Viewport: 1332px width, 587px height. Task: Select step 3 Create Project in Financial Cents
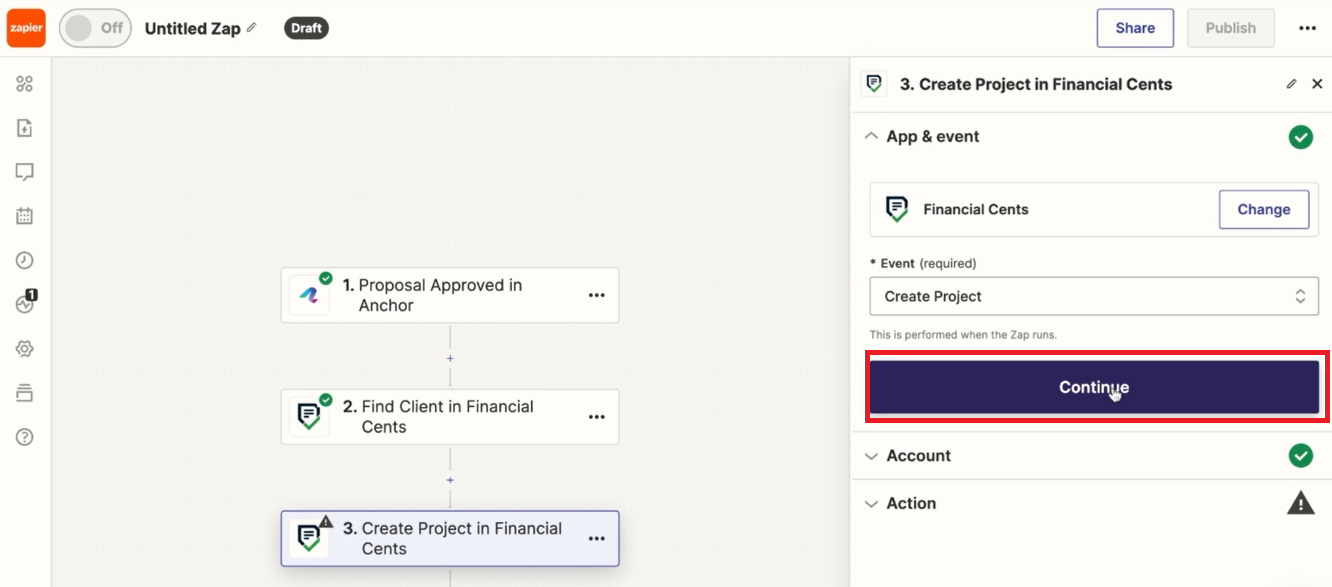[450, 539]
